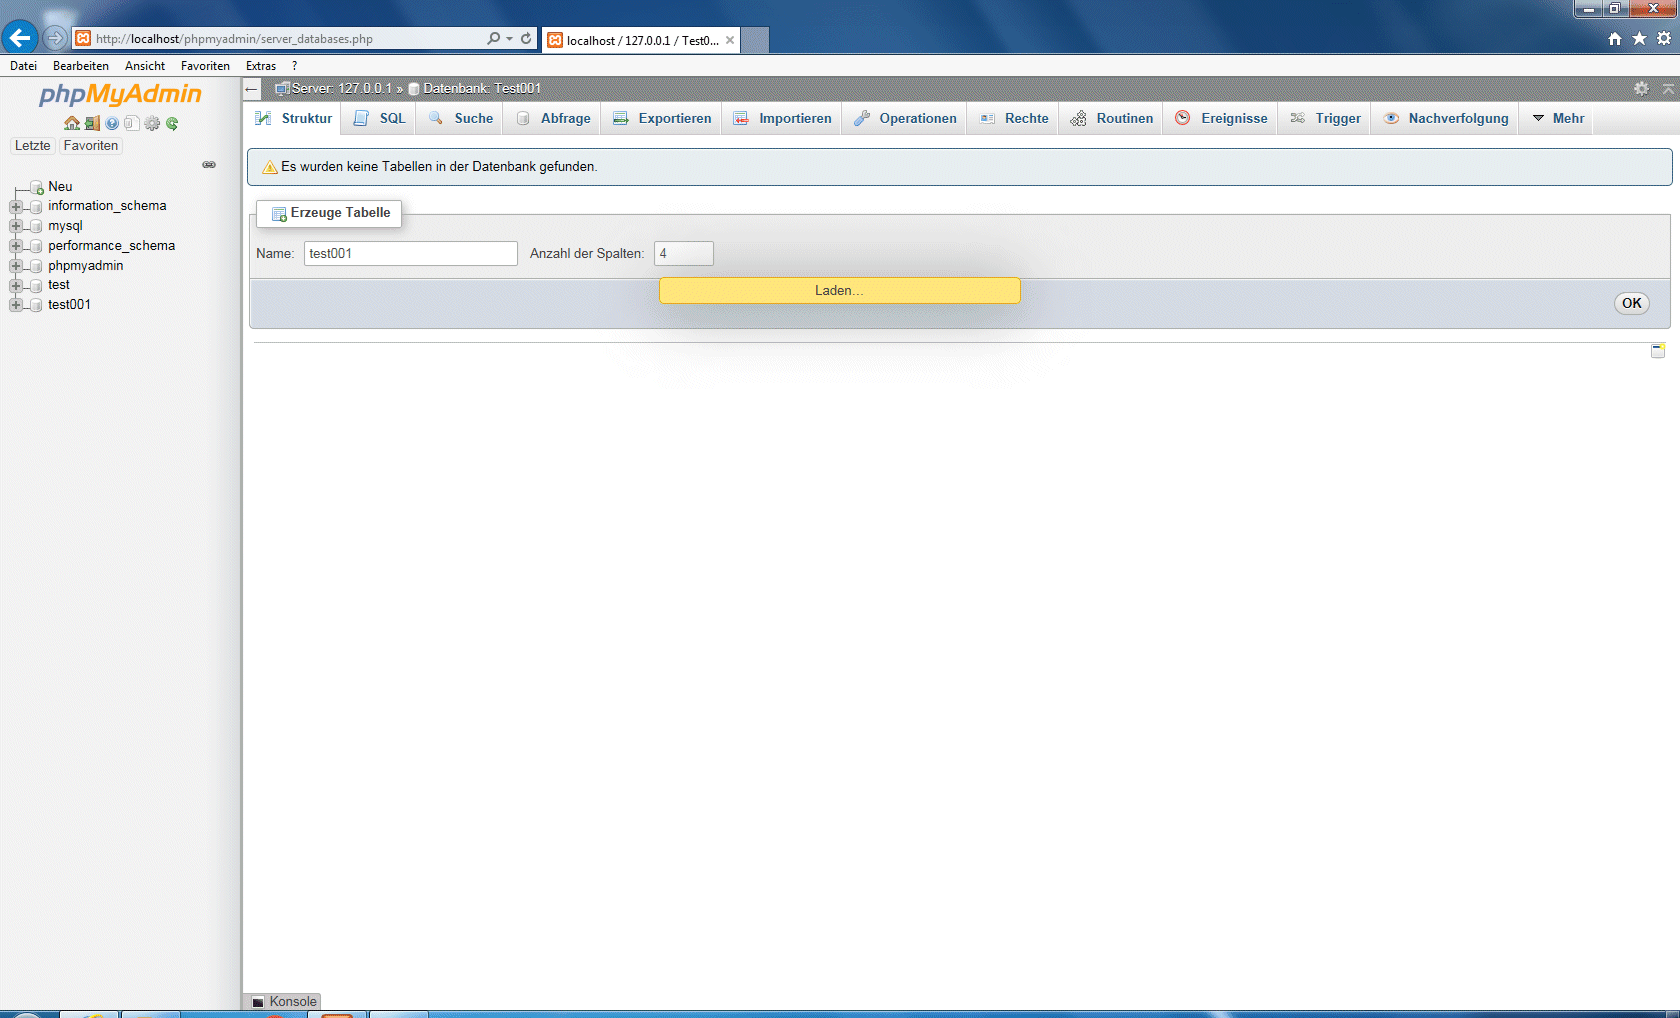Screen dimensions: 1680x1018
Task: Refresh the page using address bar reload icon
Action: 526,38
